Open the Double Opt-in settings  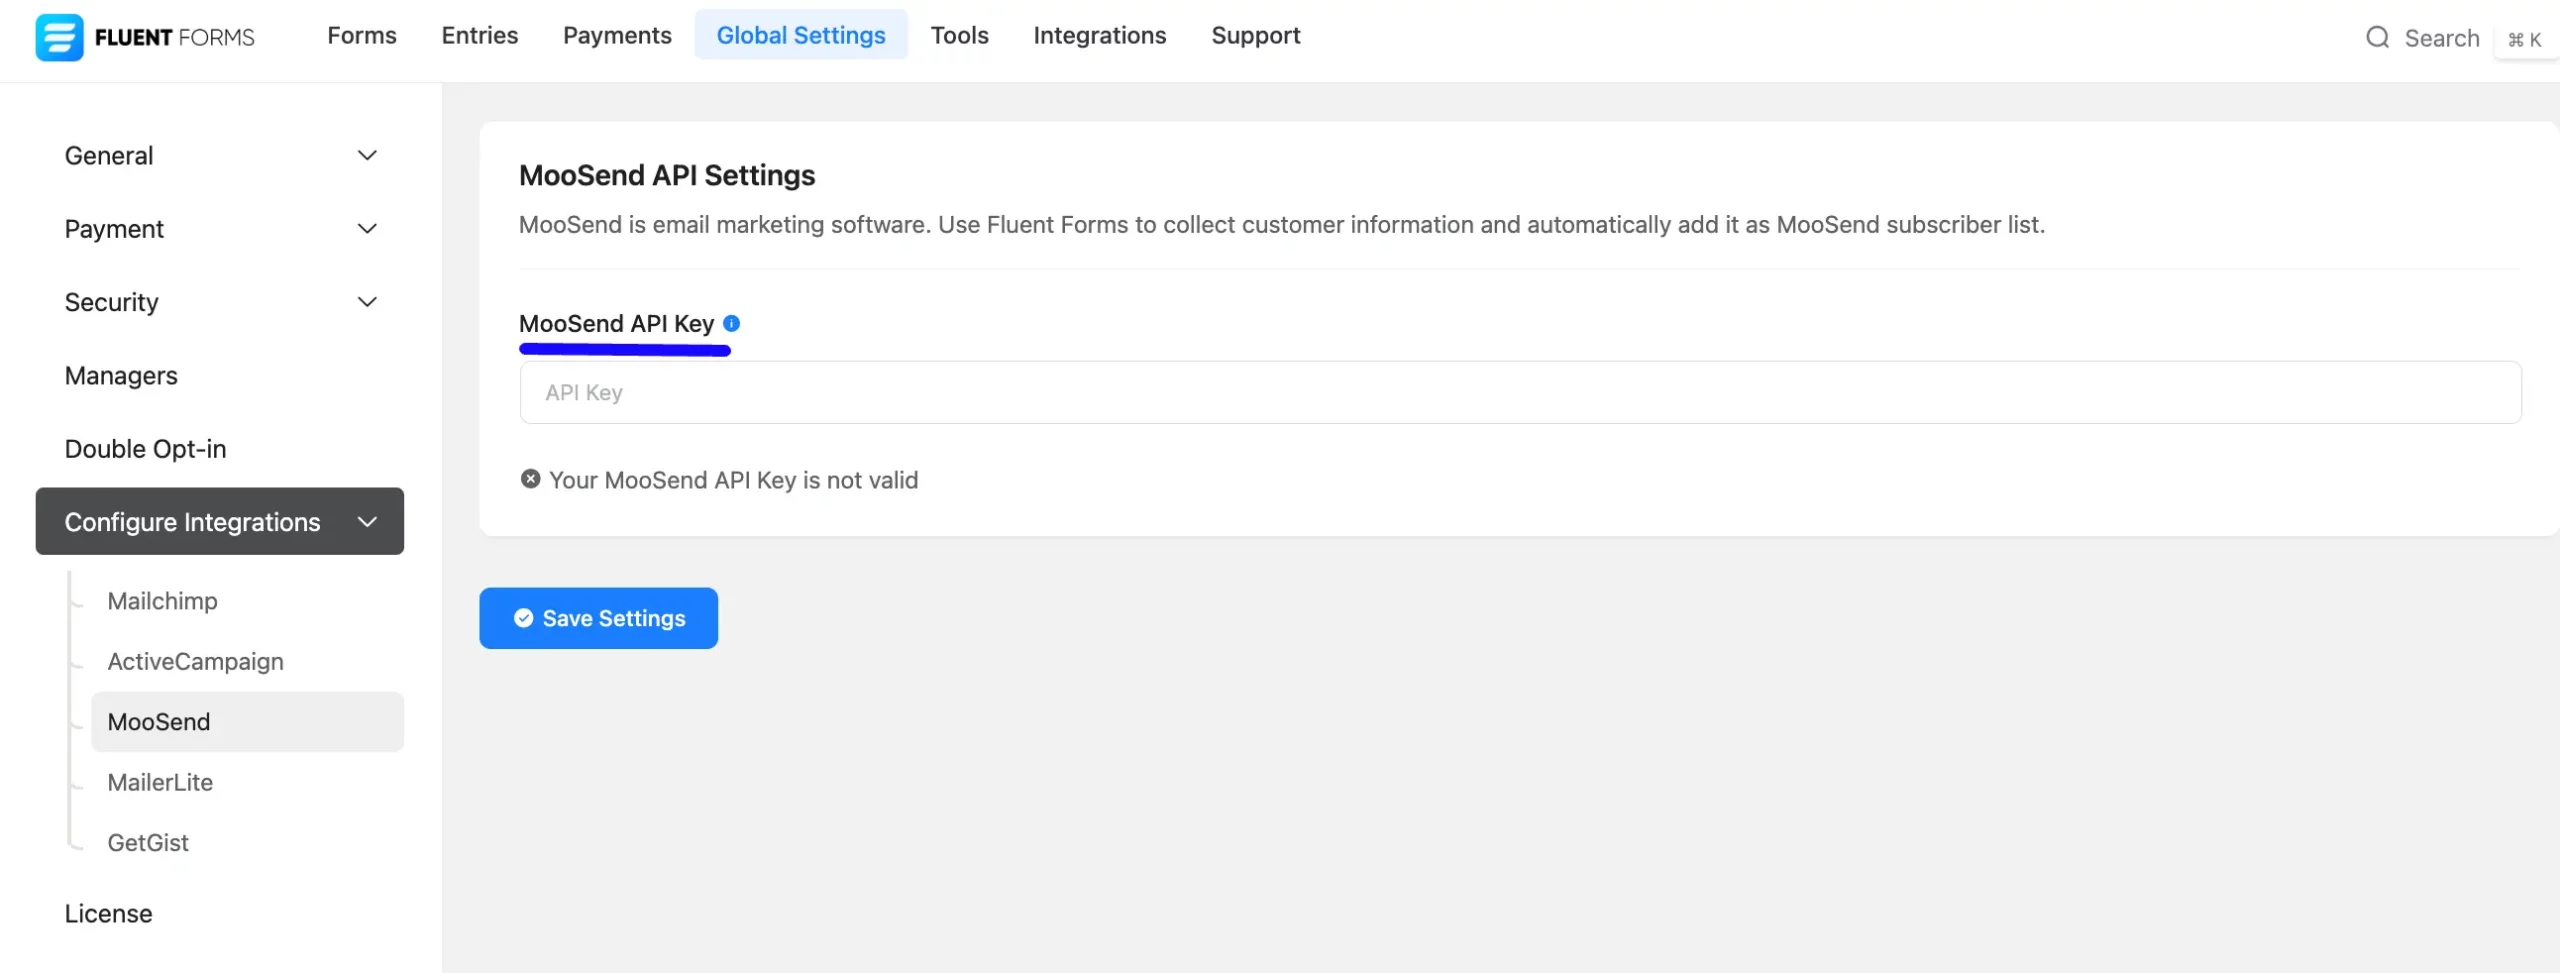pyautogui.click(x=145, y=448)
